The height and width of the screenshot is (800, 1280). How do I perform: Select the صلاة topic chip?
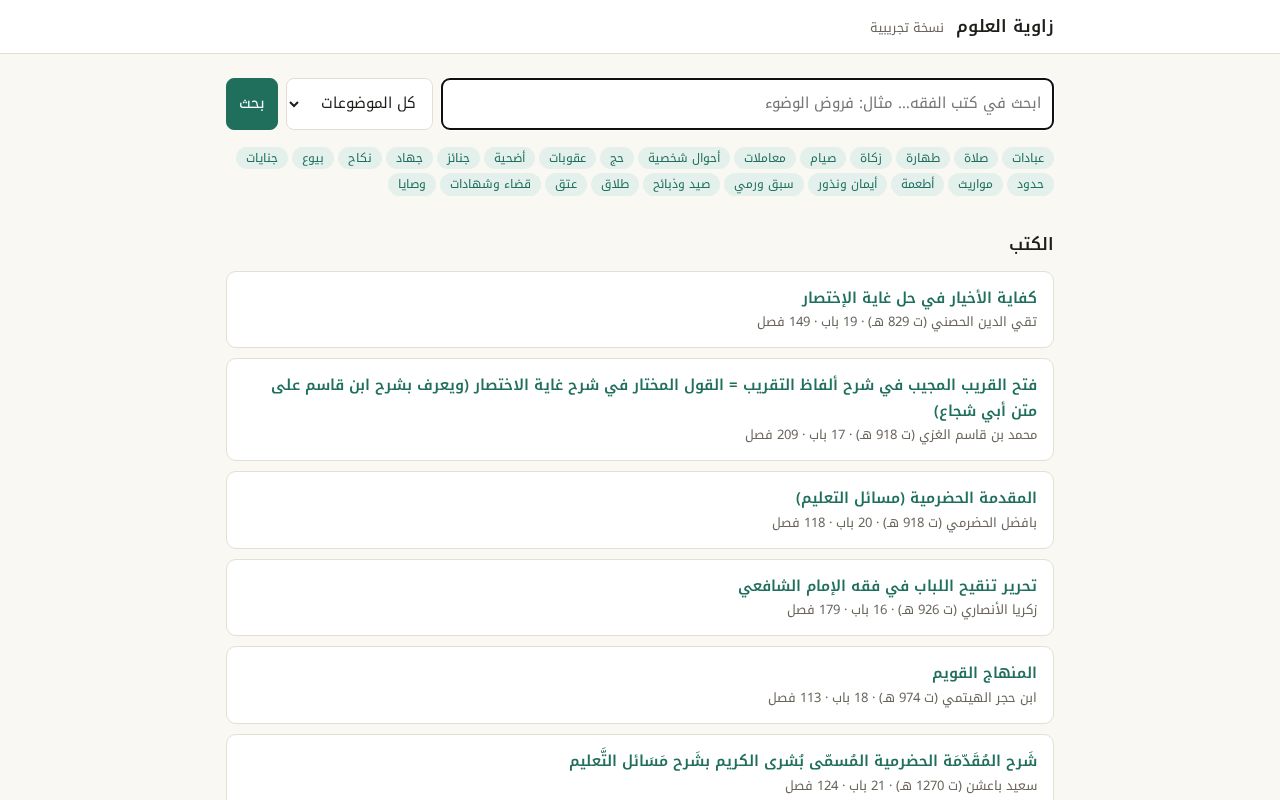click(x=976, y=158)
